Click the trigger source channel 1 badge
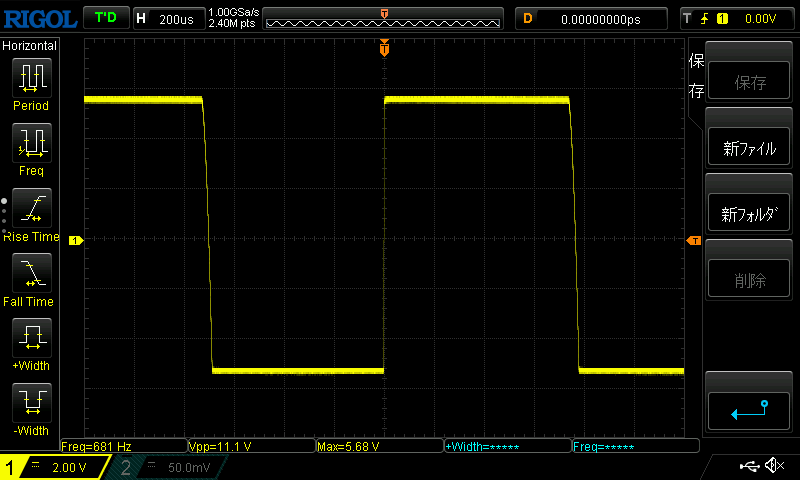The image size is (800, 480). (x=722, y=19)
